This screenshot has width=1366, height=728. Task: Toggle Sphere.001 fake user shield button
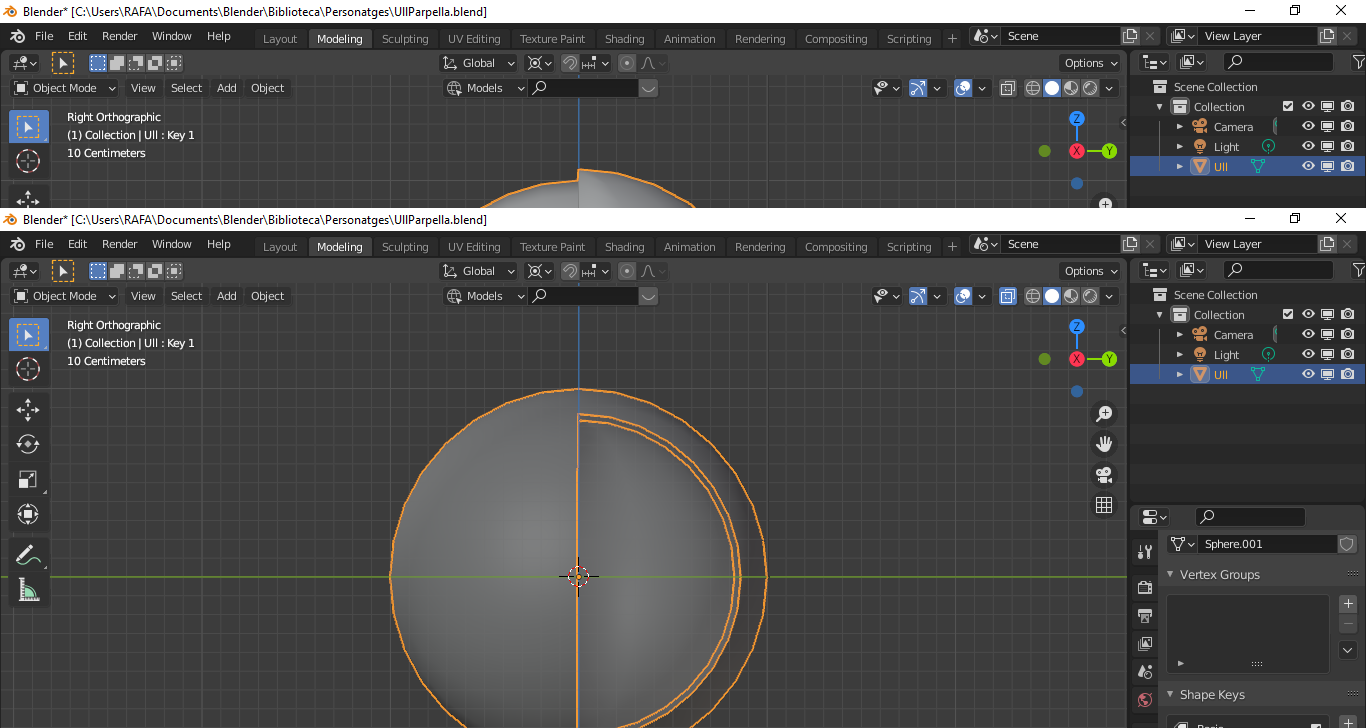tap(1347, 544)
